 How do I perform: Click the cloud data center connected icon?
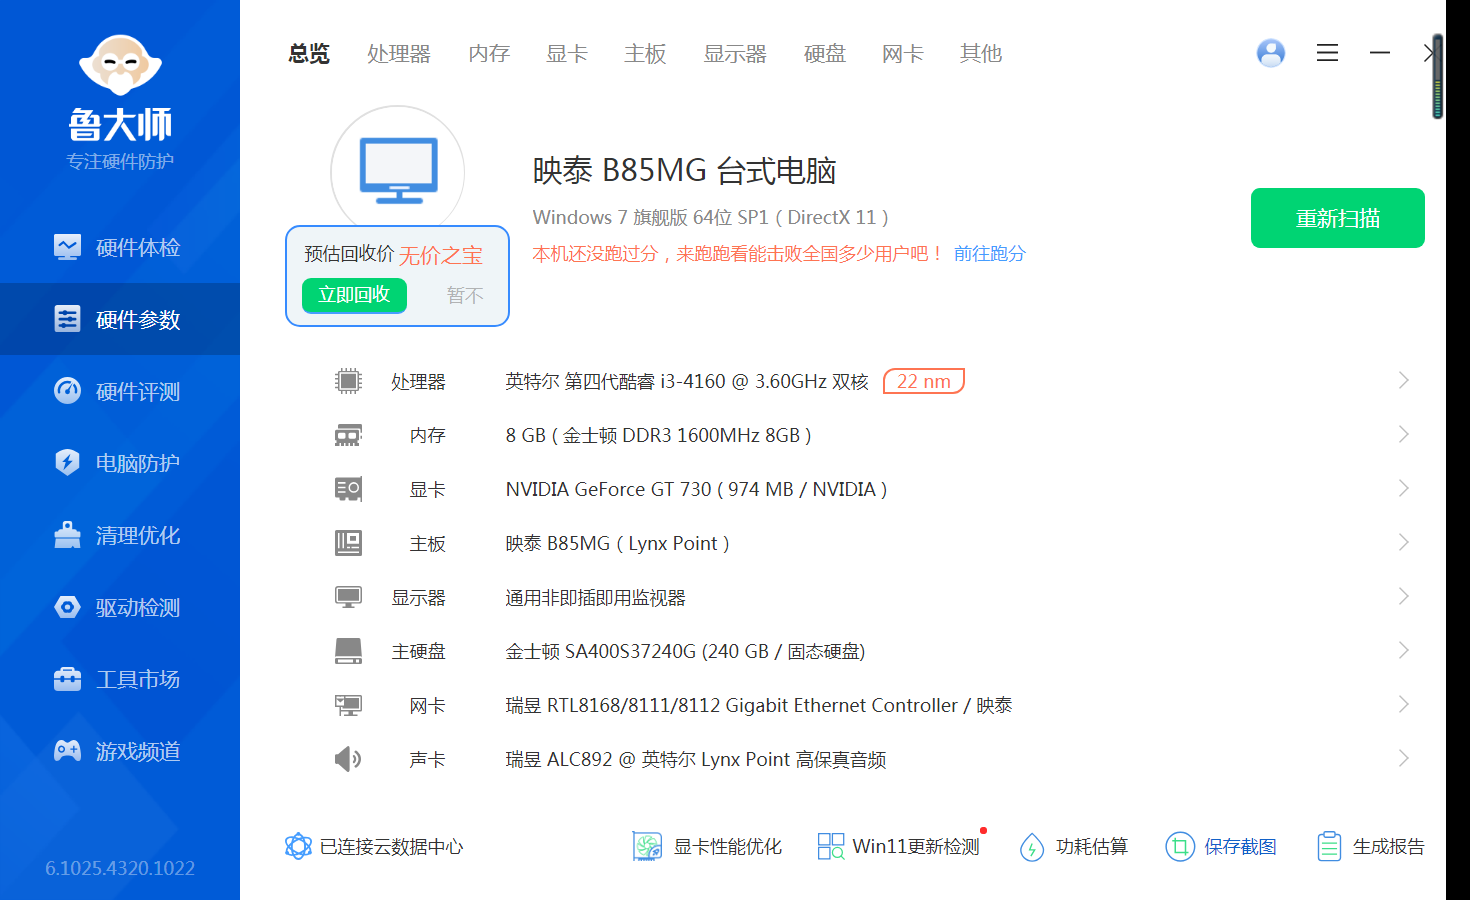pyautogui.click(x=298, y=847)
